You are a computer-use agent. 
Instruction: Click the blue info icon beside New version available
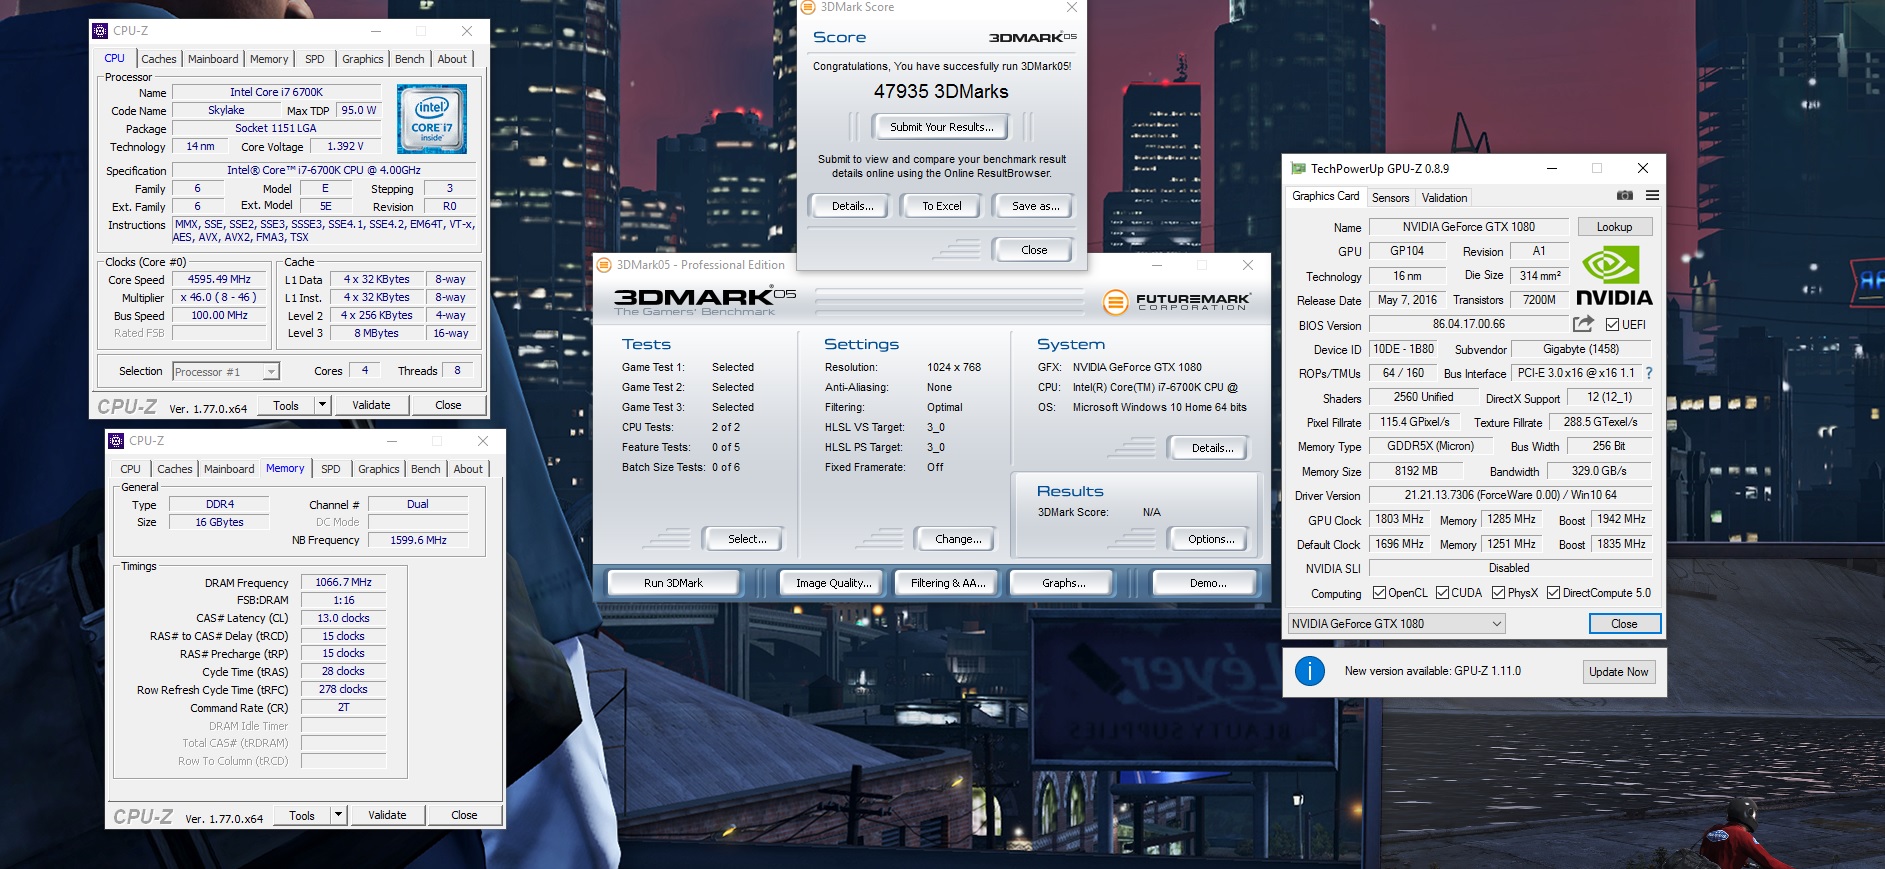[1309, 671]
